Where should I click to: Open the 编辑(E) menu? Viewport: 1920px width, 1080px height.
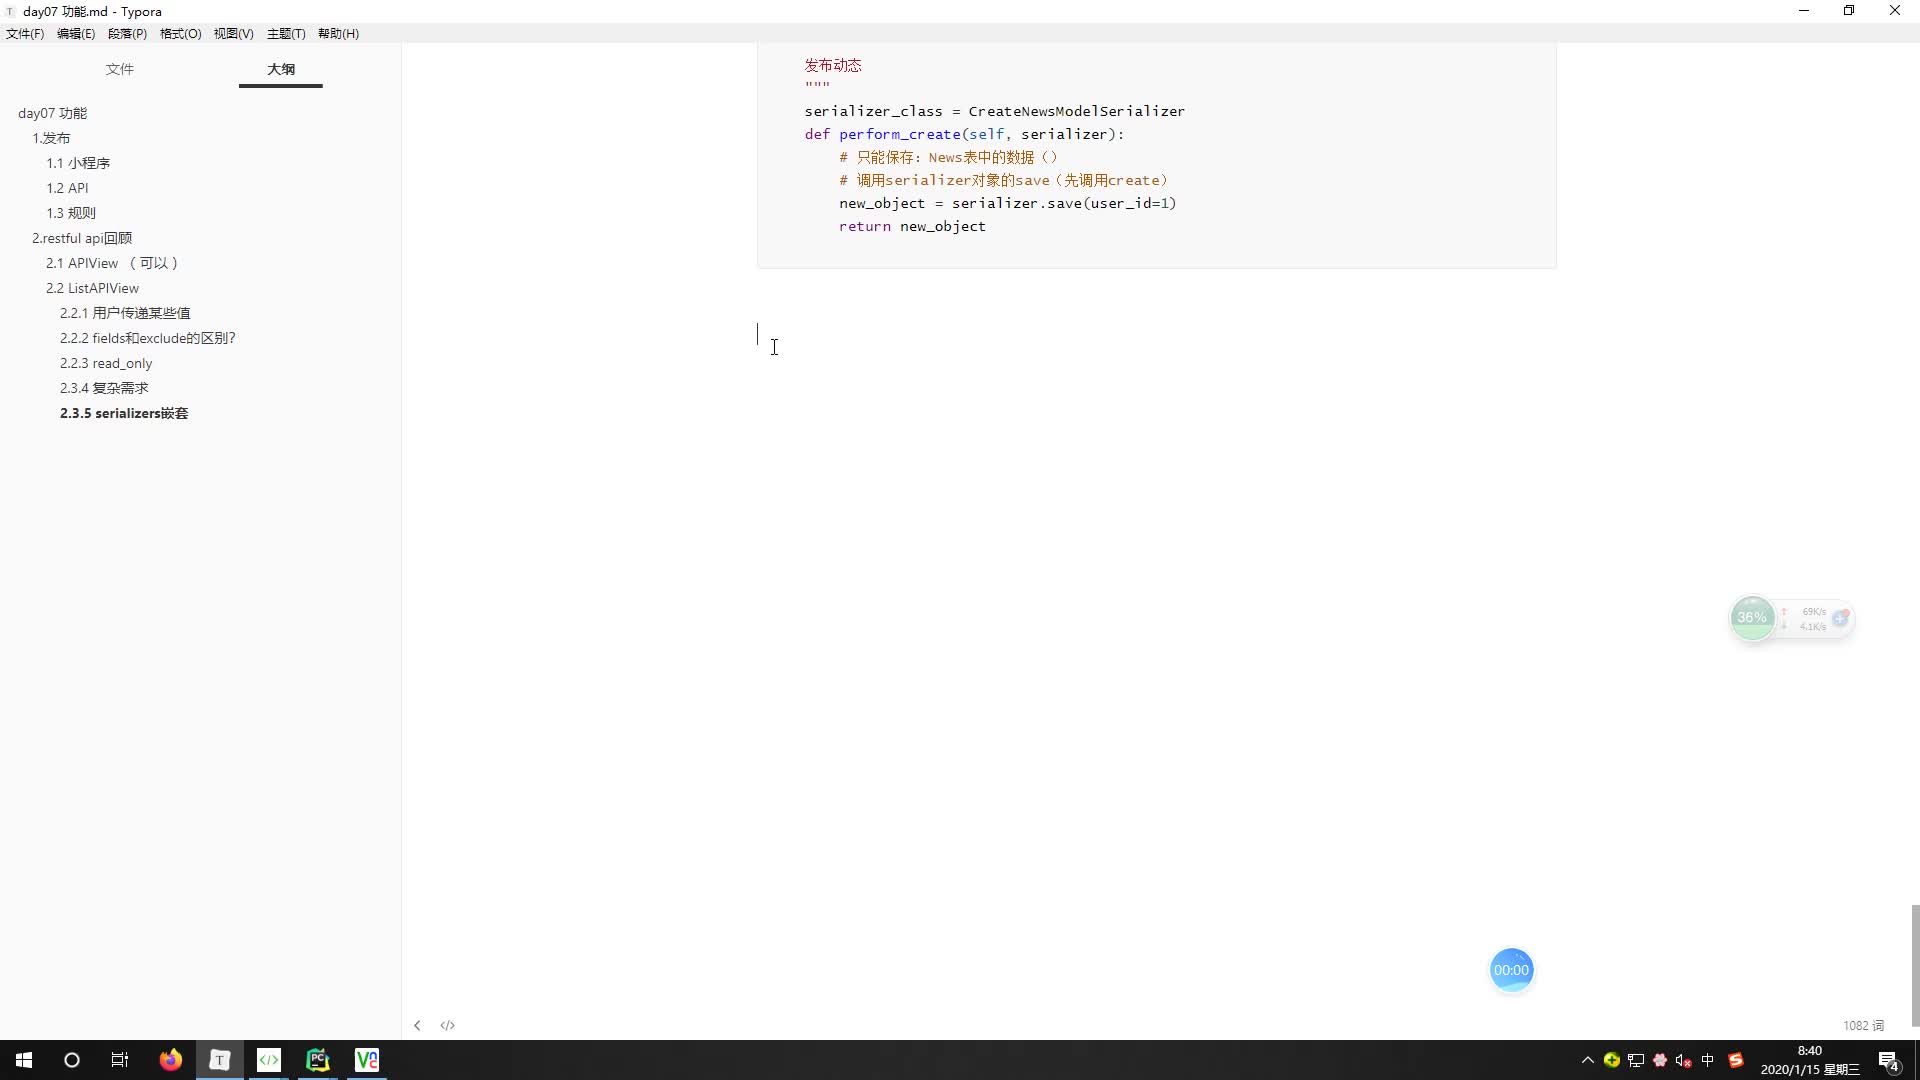tap(76, 33)
